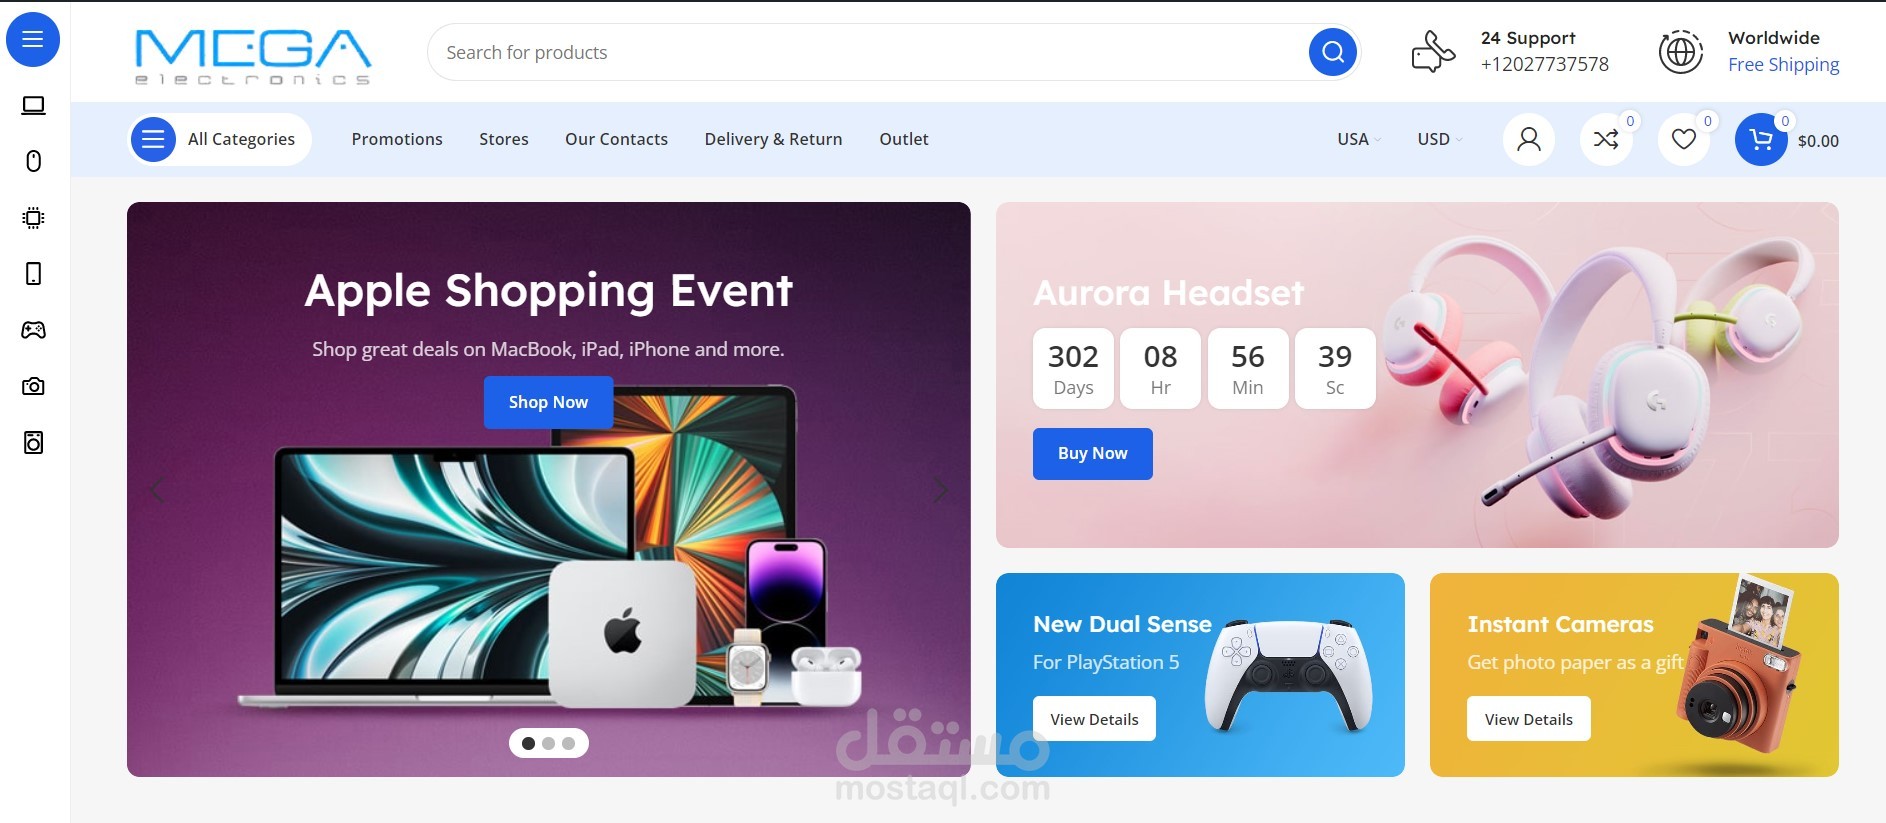Open the compare products shuffle icon
Viewport: 1886px width, 823px height.
coord(1606,139)
